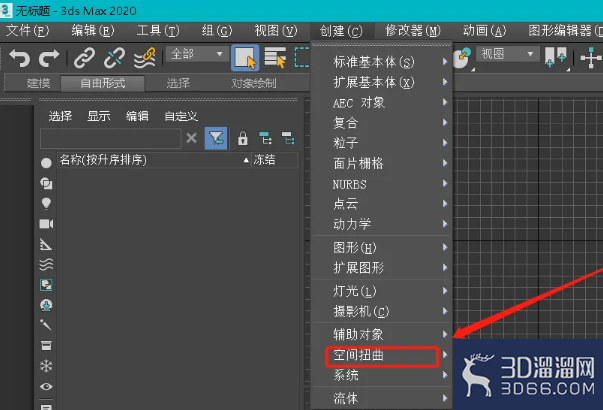The height and width of the screenshot is (410, 603).
Task: Open the 流体 menu entry
Action: [x=381, y=398]
